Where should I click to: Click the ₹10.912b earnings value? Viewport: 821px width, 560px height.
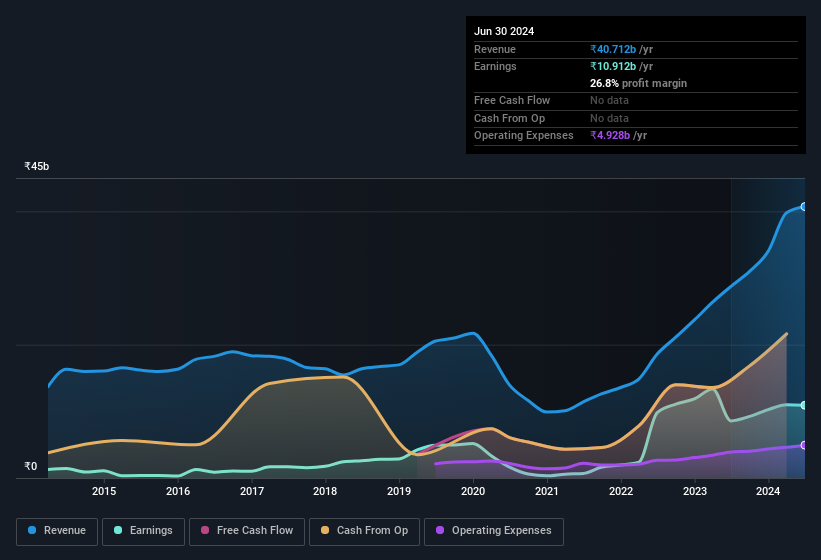(x=613, y=66)
